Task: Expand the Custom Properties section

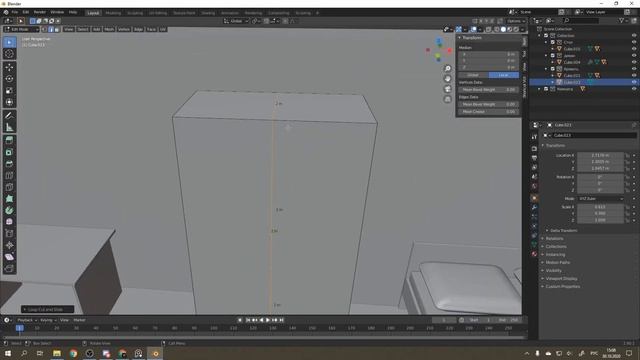Action: 562,287
